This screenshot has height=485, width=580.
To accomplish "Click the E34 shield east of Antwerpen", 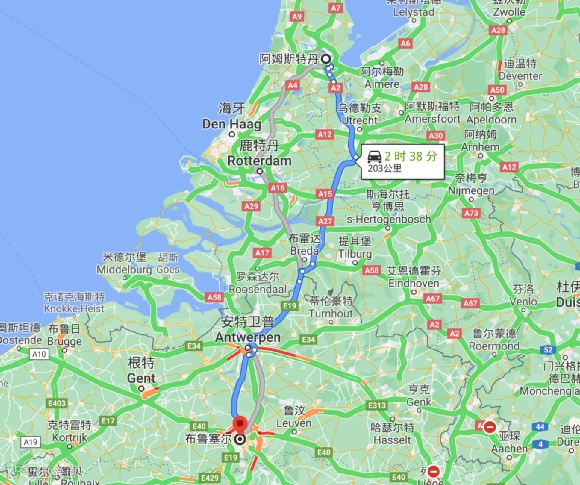I will click(308, 339).
